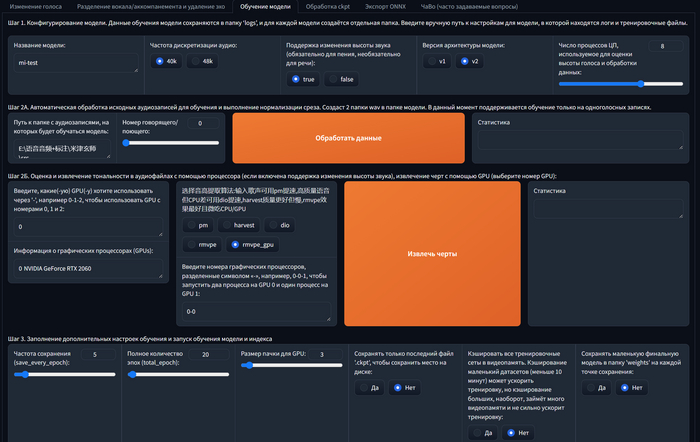Select Нет for saving only last ckpt

pos(404,388)
